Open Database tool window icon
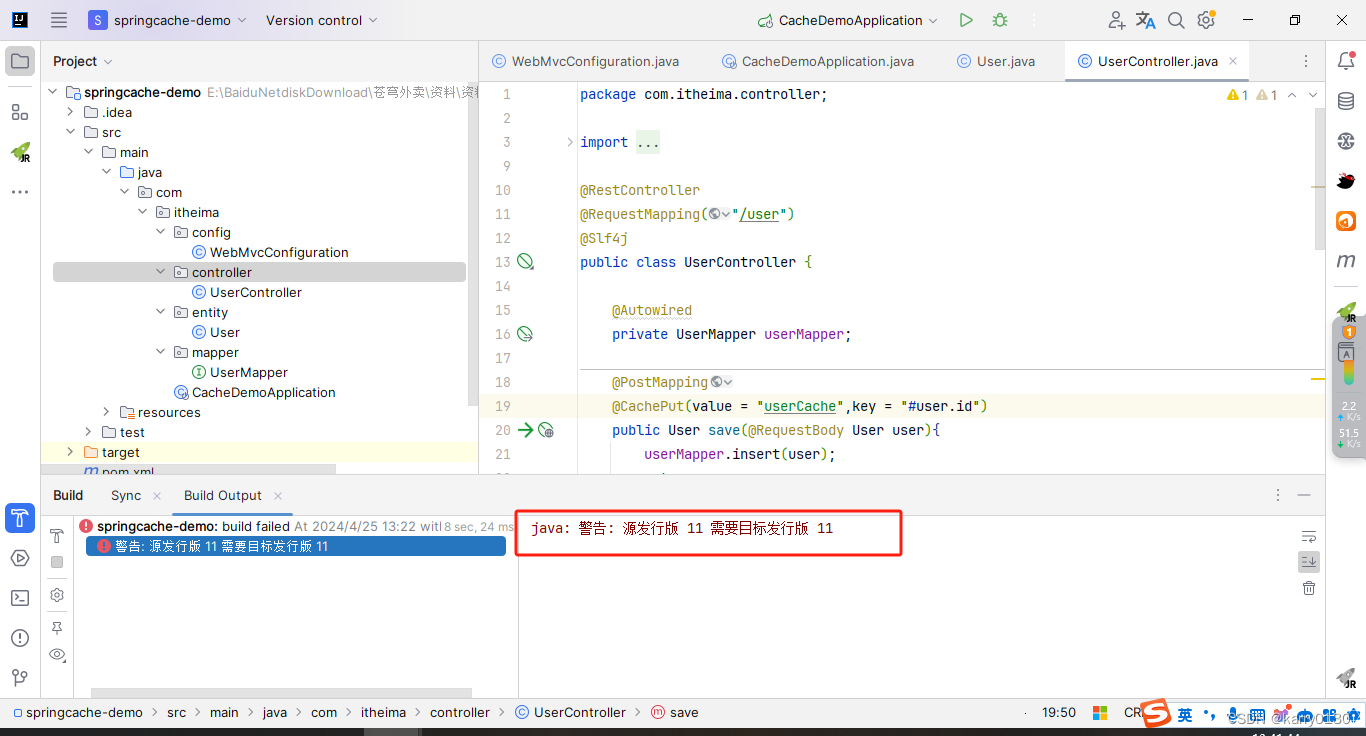This screenshot has height=736, width=1366. (1346, 101)
